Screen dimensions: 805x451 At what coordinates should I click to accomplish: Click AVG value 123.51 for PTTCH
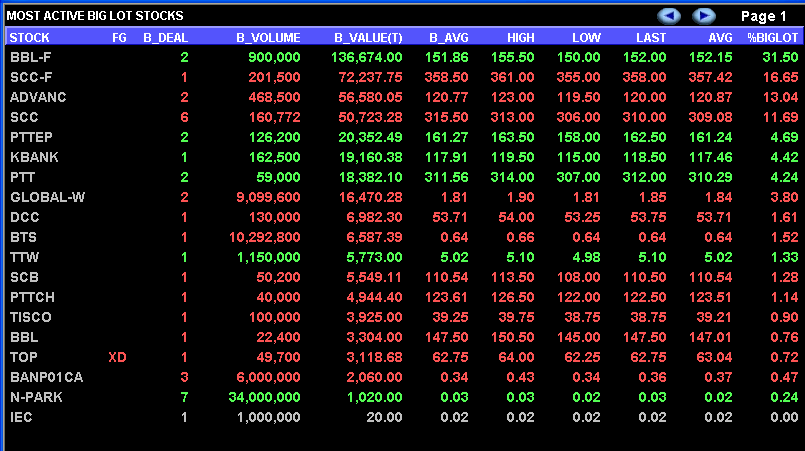[710, 297]
